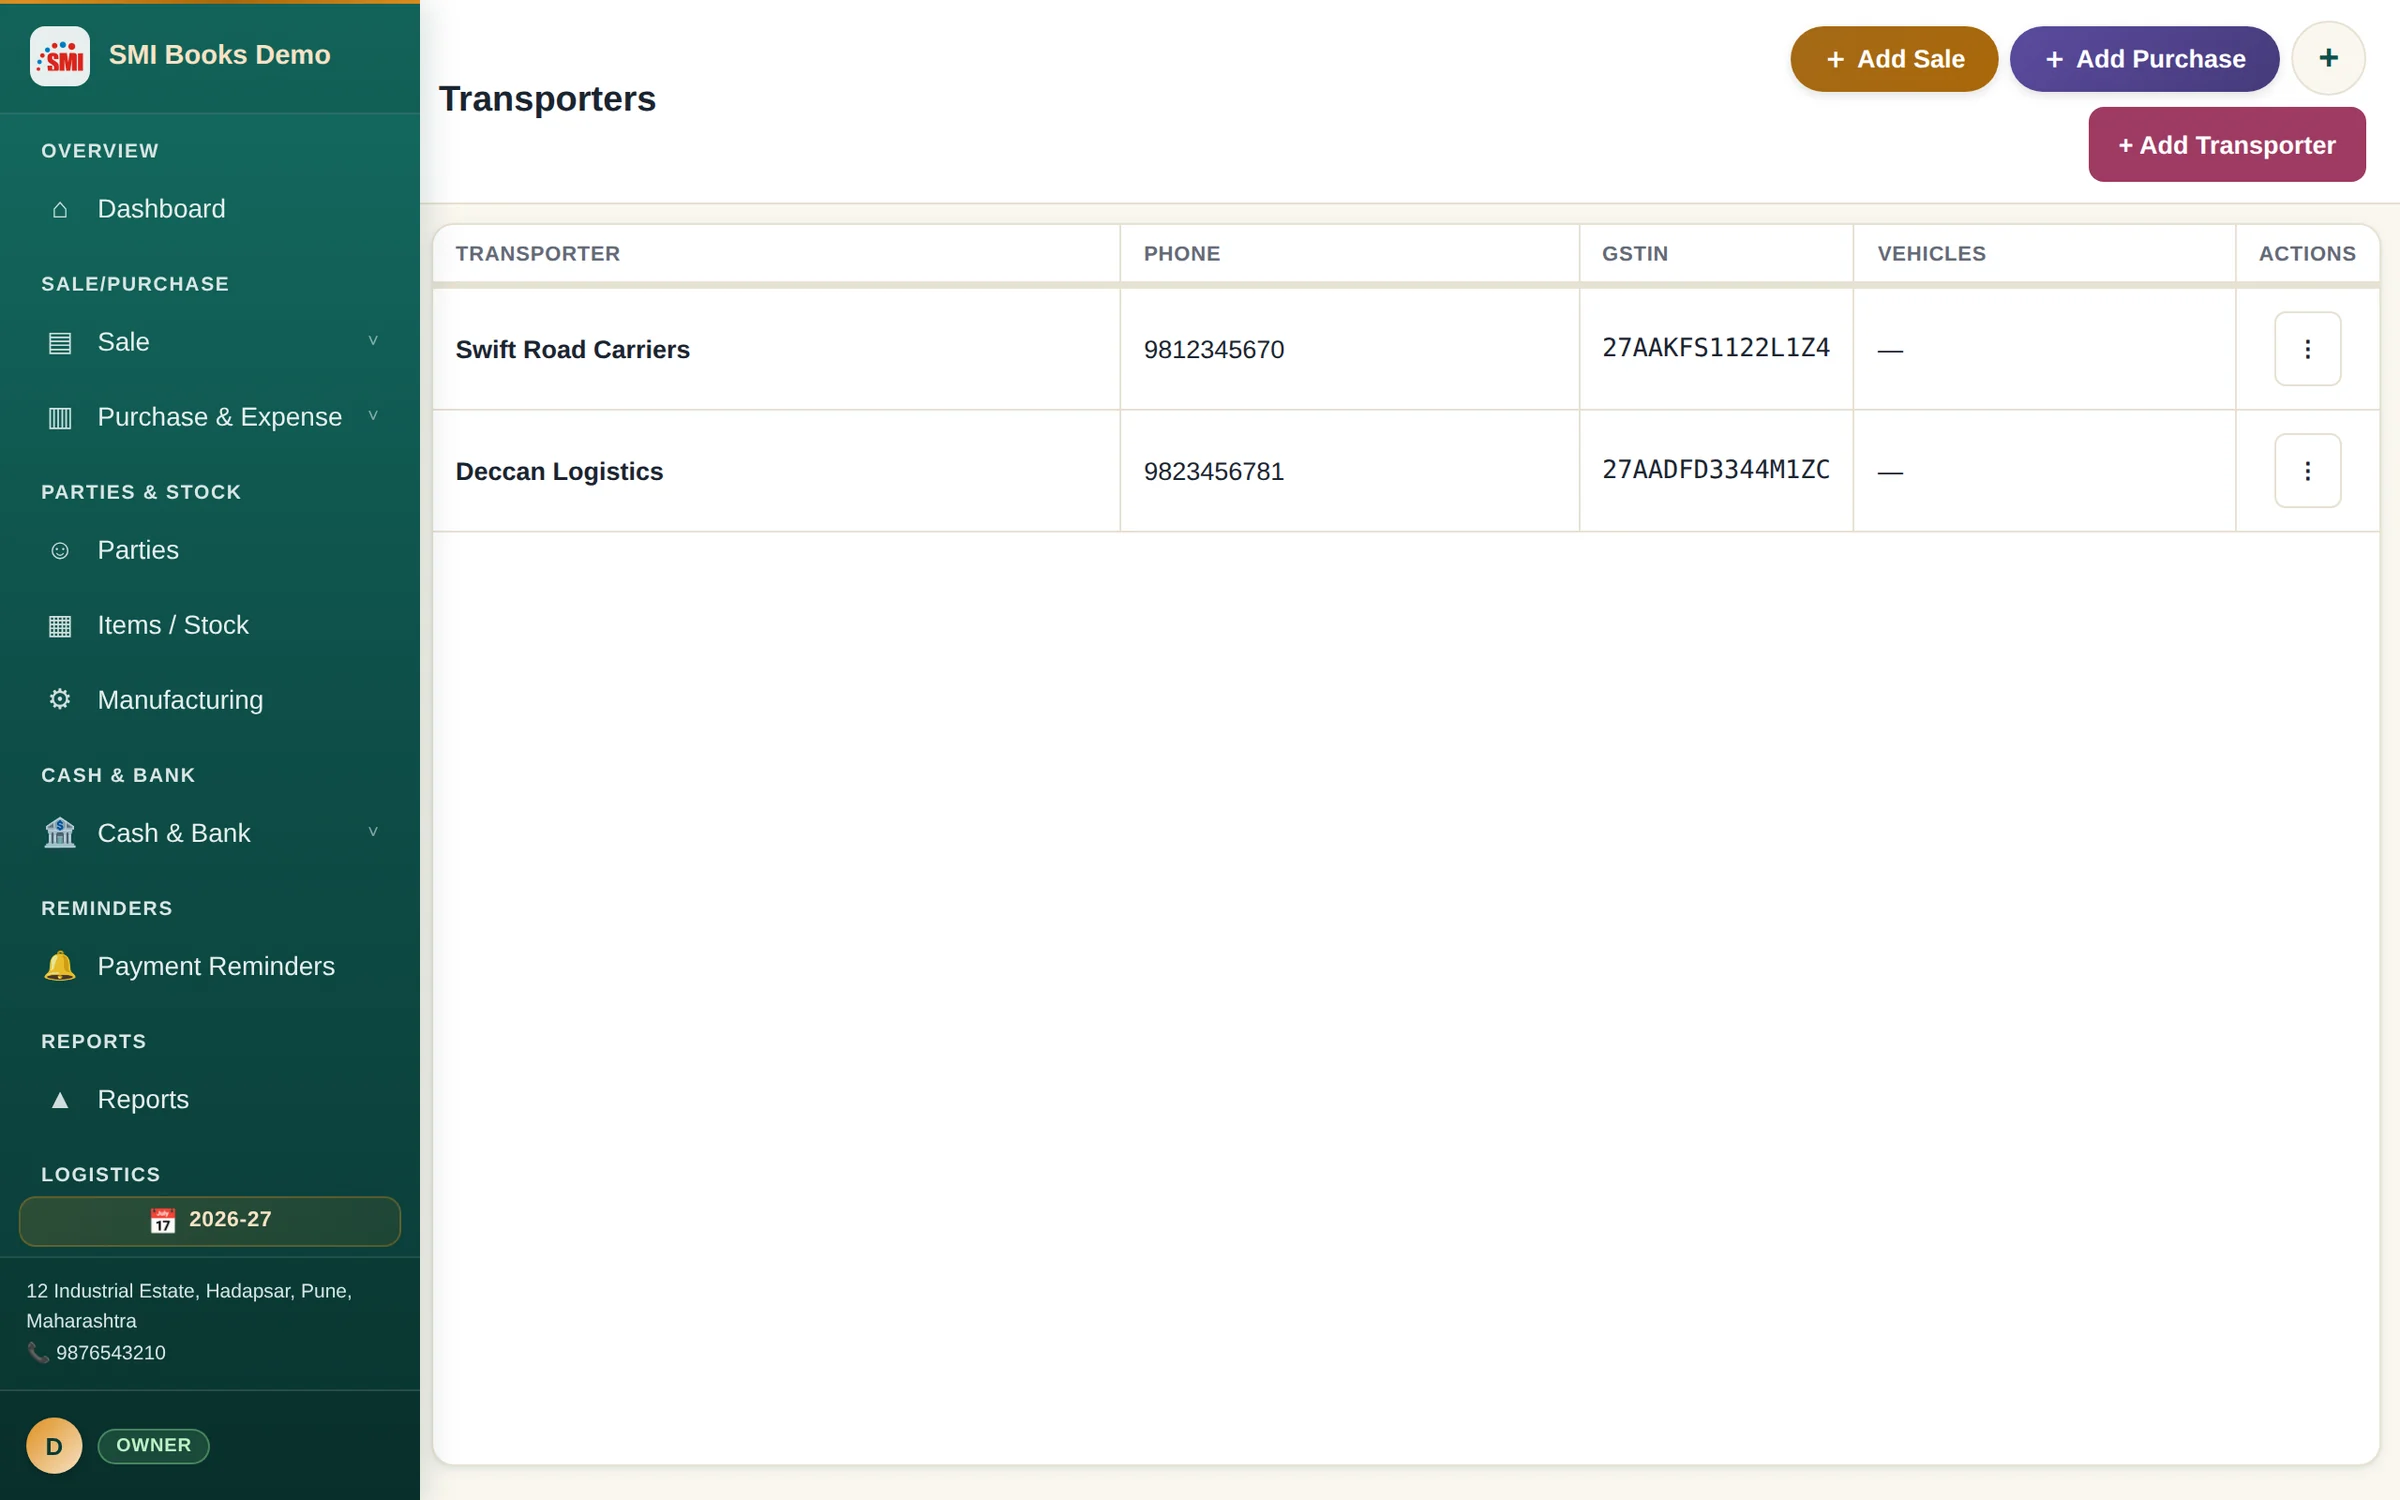Select Deccan Logistics row name
This screenshot has height=1500, width=2400.
tap(559, 471)
